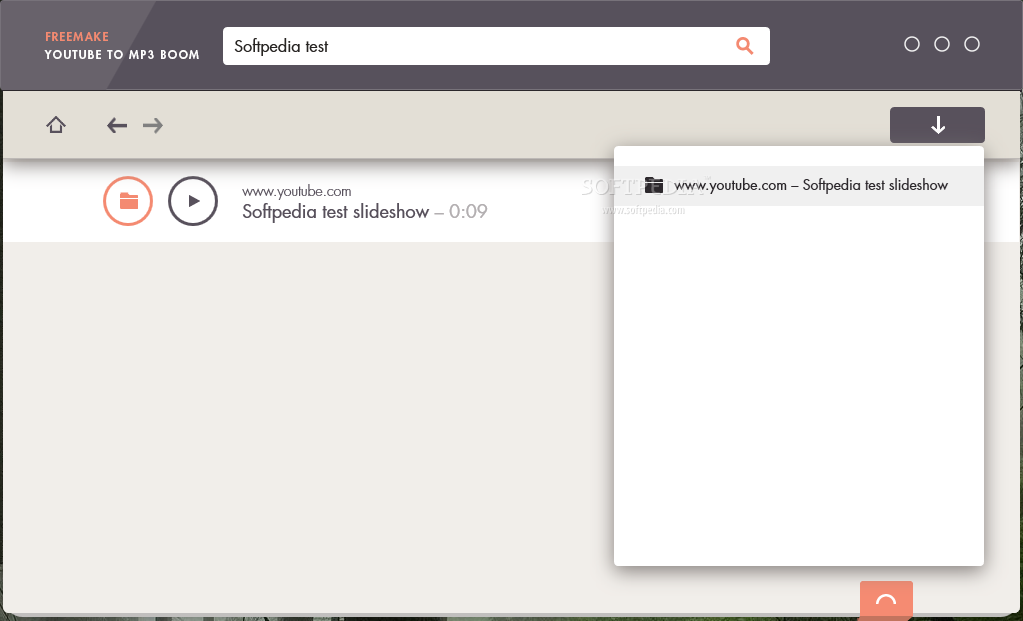Click the www.youtube.com source label in results
The width and height of the screenshot is (1023, 621).
297,191
